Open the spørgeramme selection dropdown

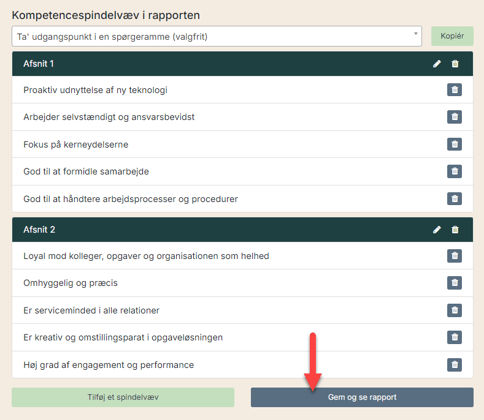(217, 36)
